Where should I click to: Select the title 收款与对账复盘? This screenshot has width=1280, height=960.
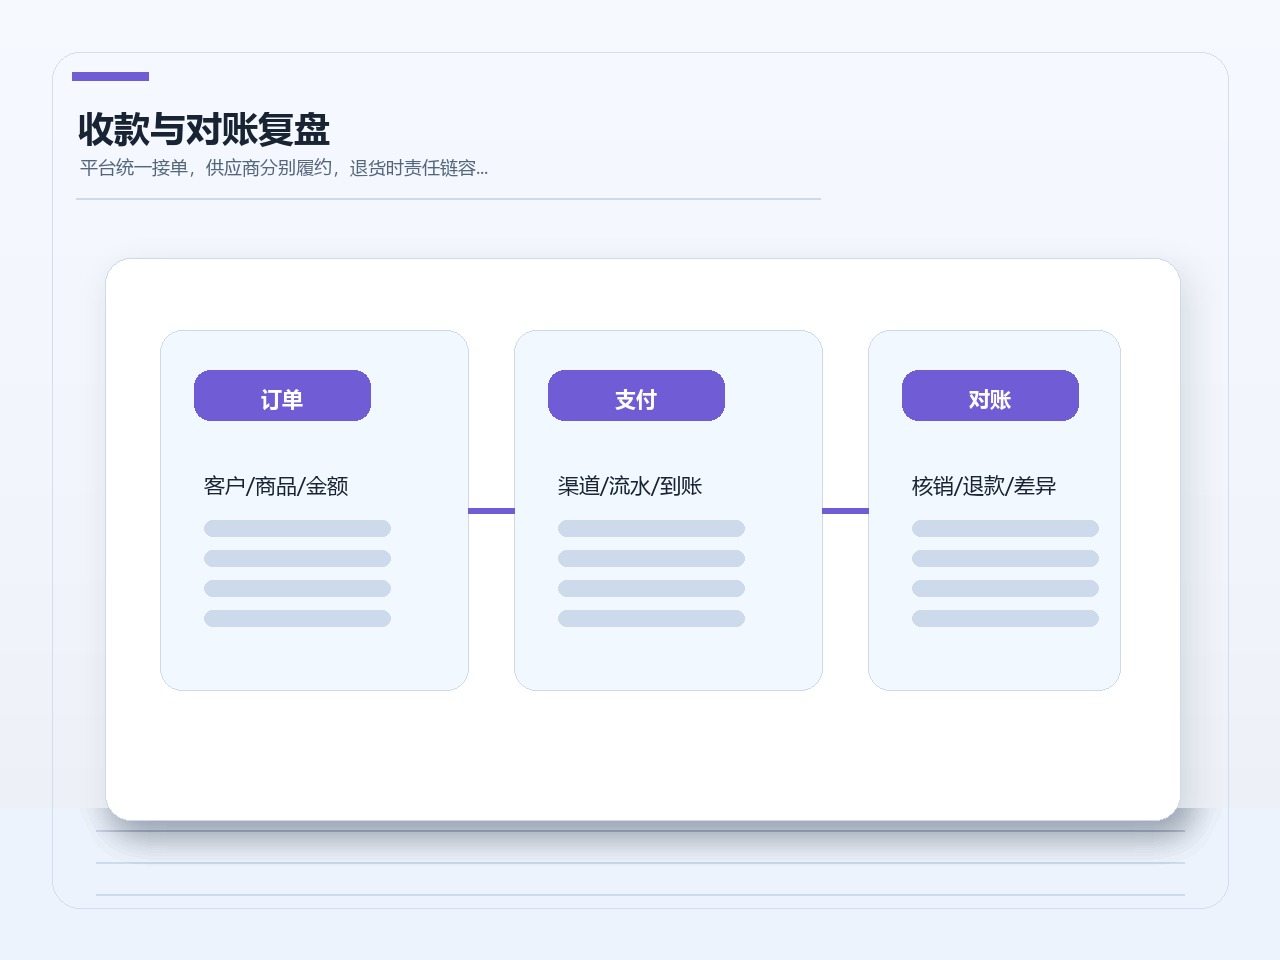204,129
